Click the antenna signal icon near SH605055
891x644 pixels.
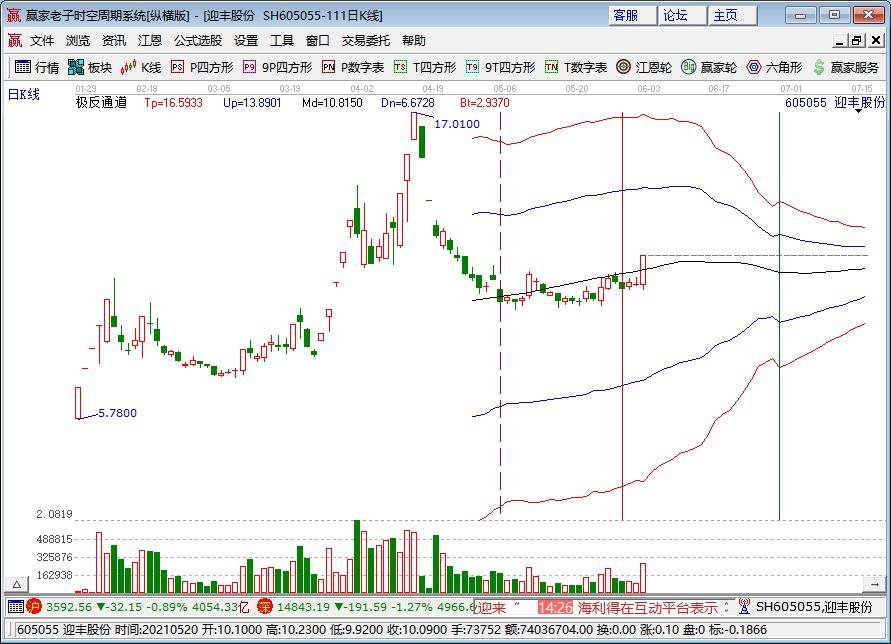tap(744, 606)
